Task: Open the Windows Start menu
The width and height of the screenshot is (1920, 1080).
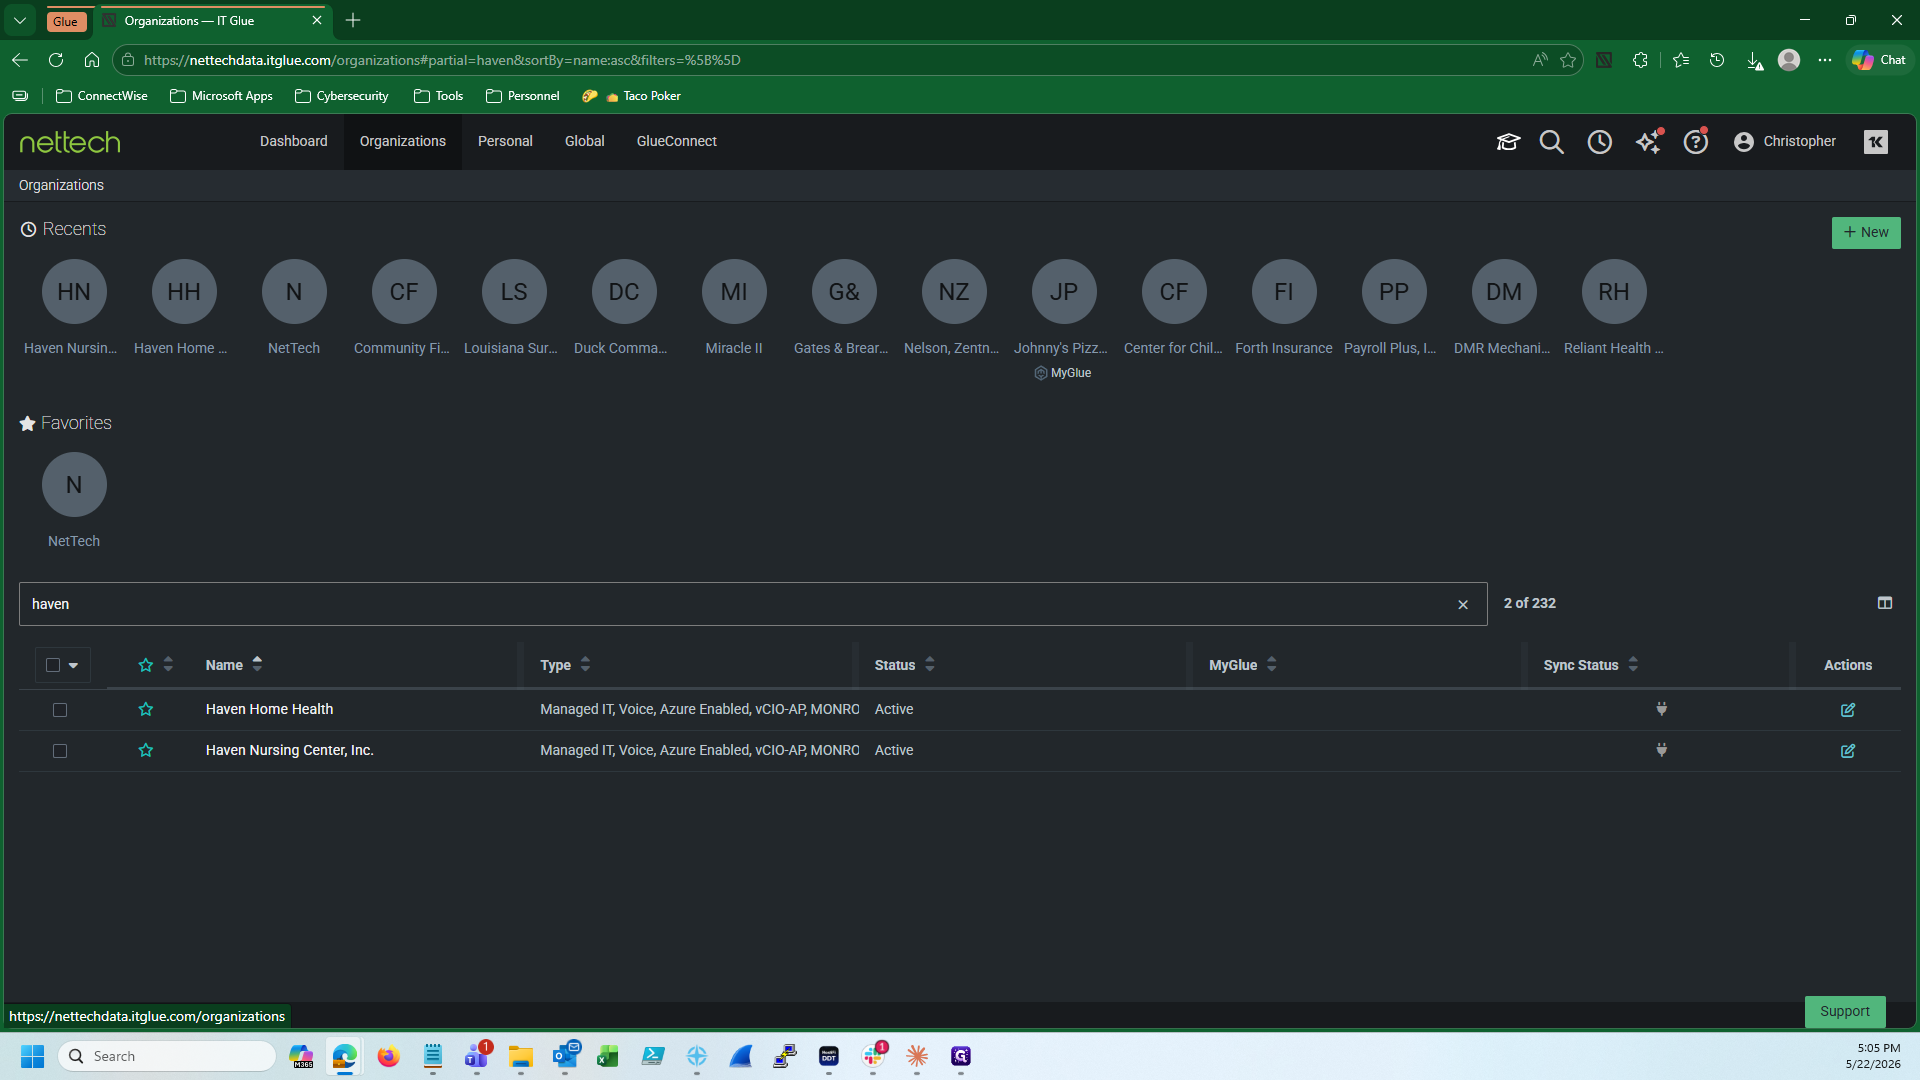Action: tap(32, 1056)
